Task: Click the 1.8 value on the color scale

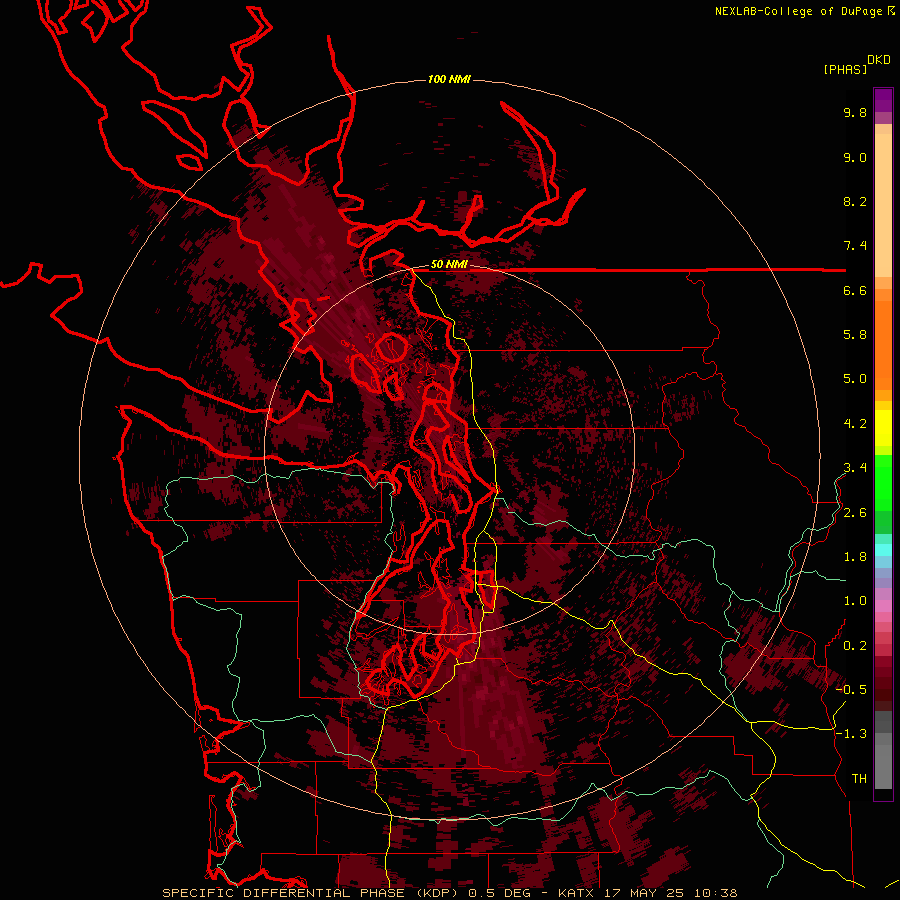Action: point(855,557)
